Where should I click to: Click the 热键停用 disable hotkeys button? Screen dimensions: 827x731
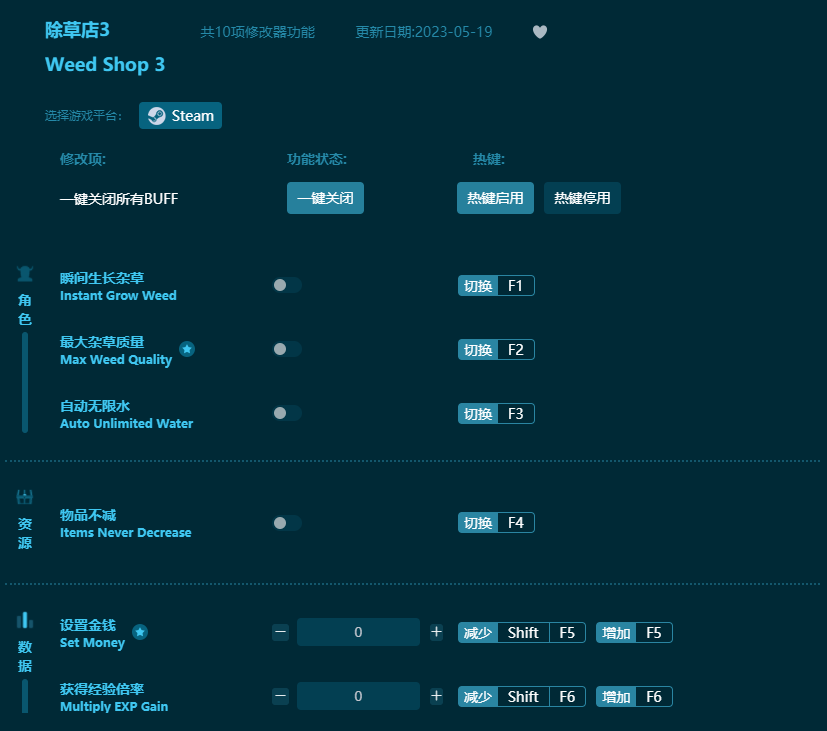coord(582,198)
